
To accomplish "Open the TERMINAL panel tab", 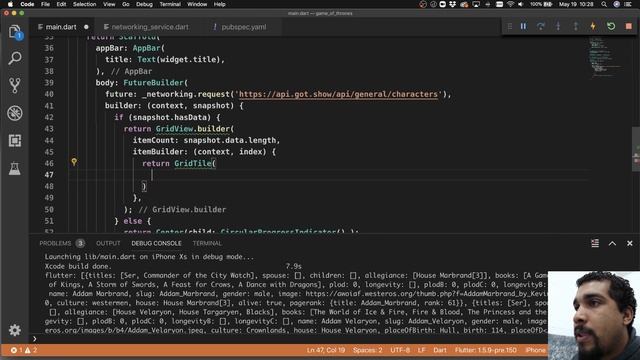I will click(207, 243).
